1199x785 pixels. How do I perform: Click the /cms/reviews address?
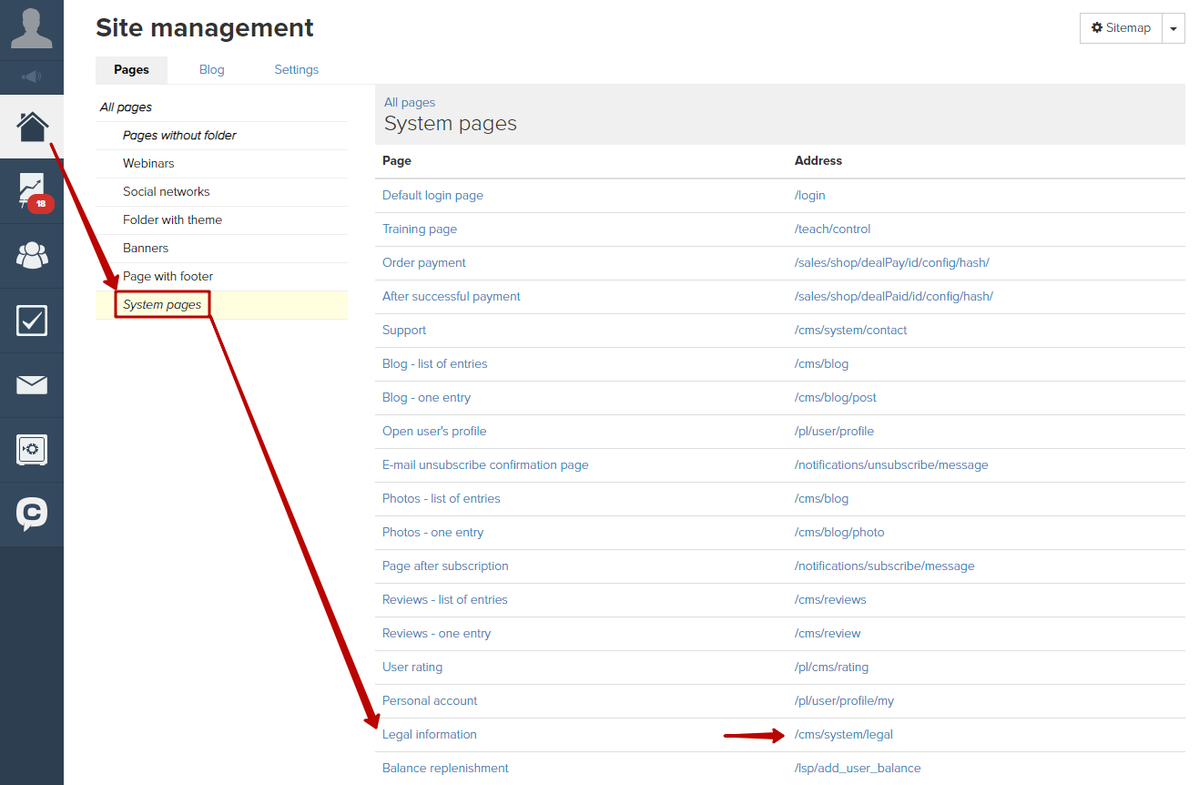830,600
